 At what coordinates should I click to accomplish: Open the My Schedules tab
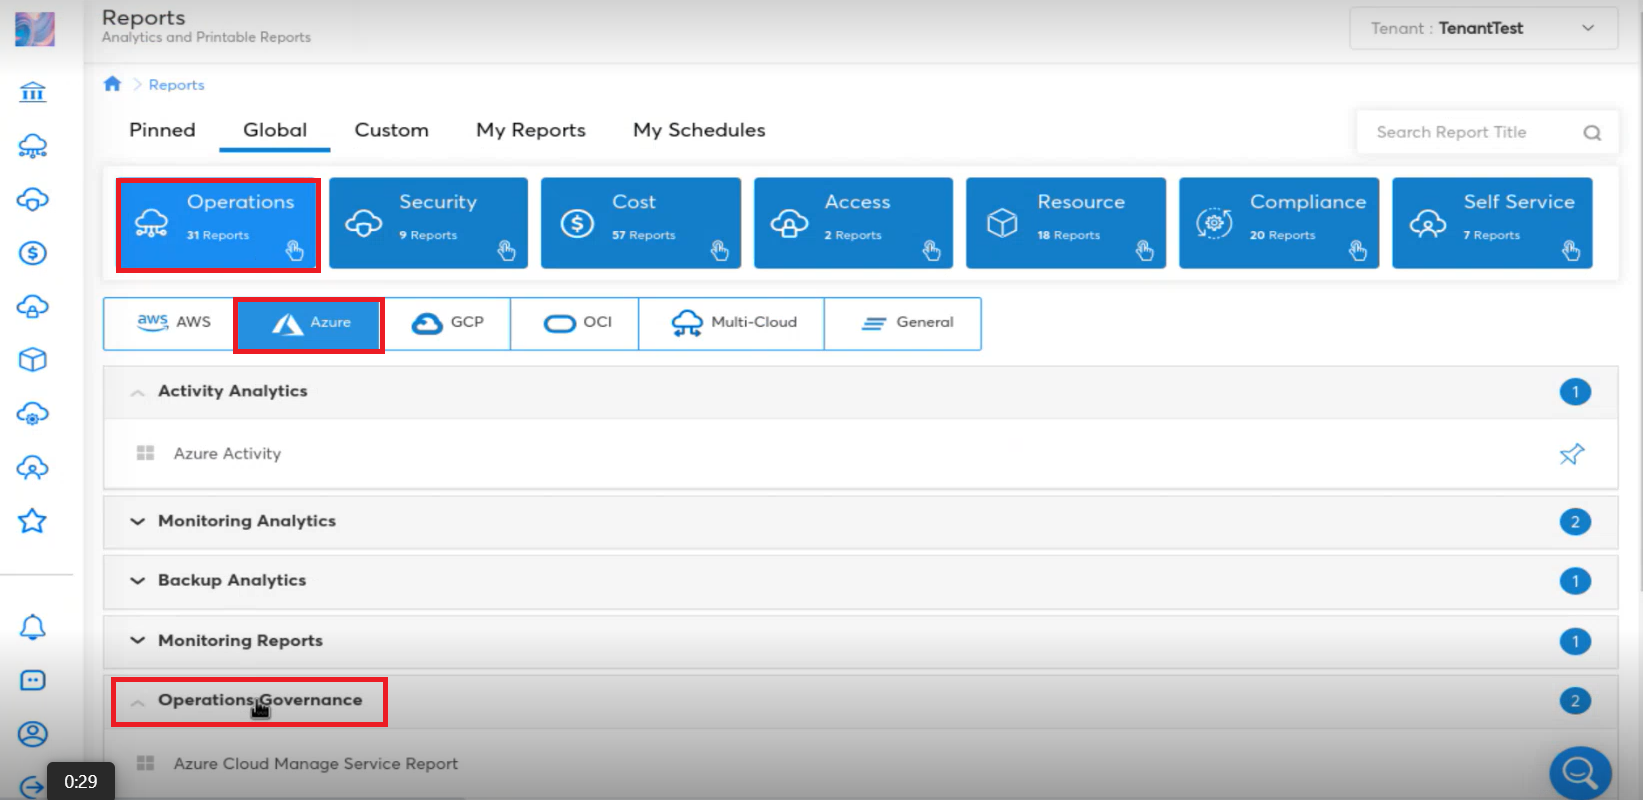pyautogui.click(x=699, y=130)
